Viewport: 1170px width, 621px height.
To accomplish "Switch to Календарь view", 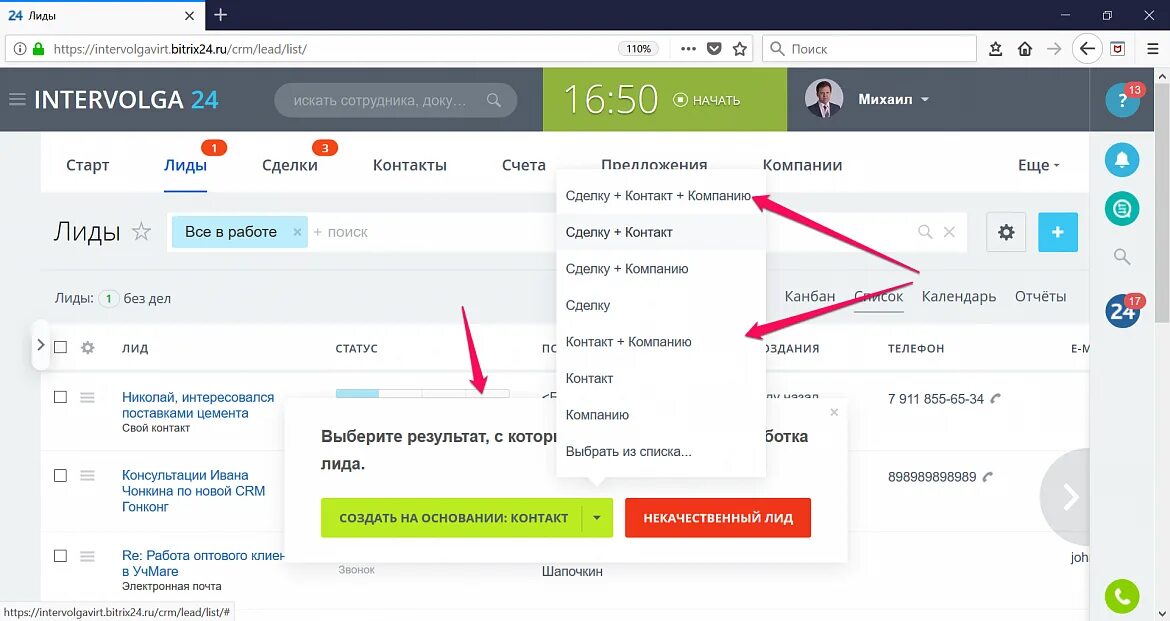I will [959, 296].
